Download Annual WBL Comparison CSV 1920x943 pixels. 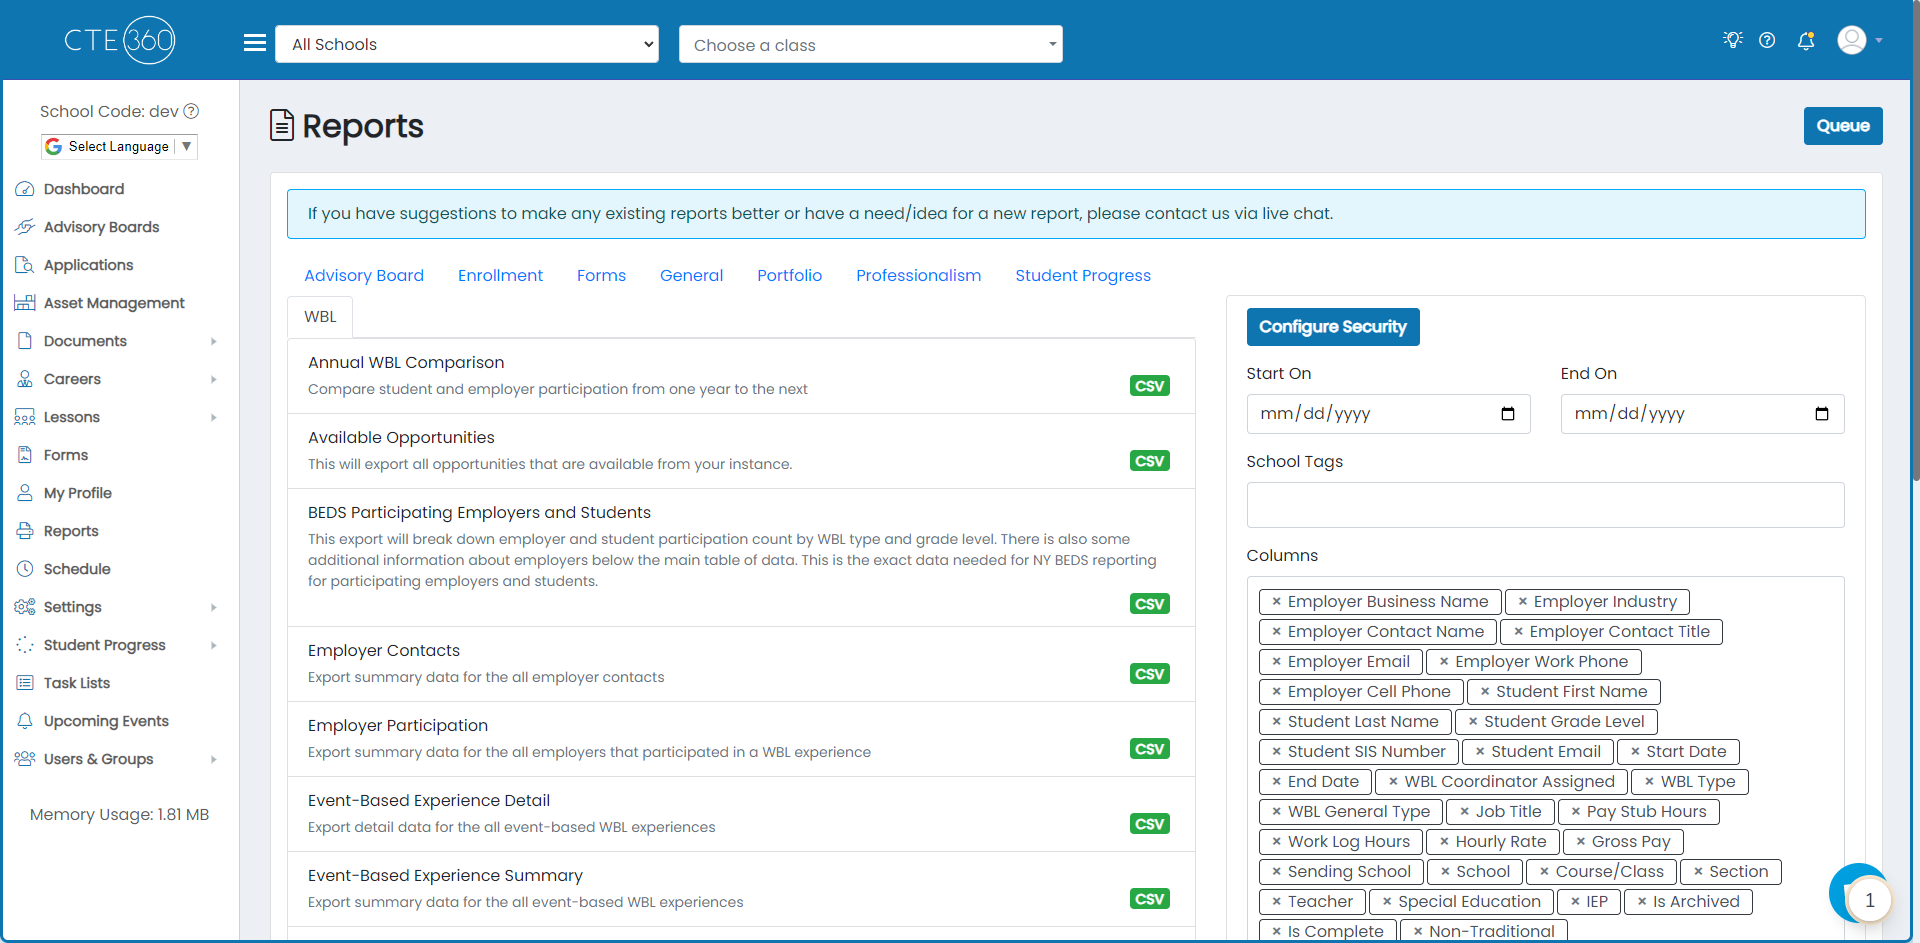click(x=1149, y=386)
